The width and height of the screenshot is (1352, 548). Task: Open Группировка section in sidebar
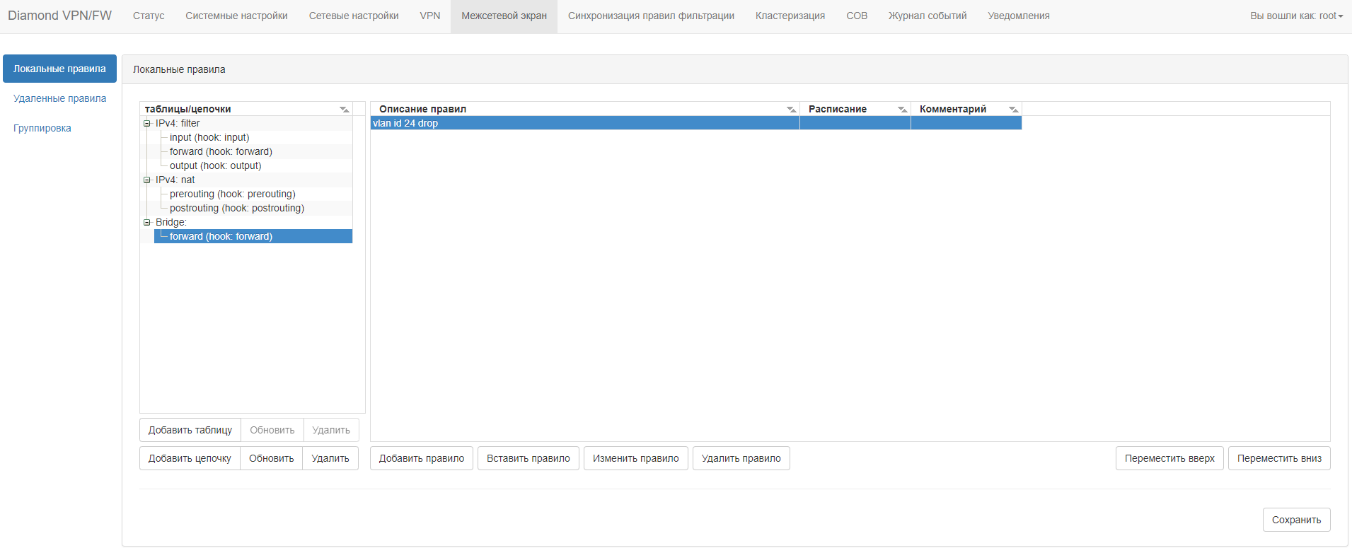point(42,128)
